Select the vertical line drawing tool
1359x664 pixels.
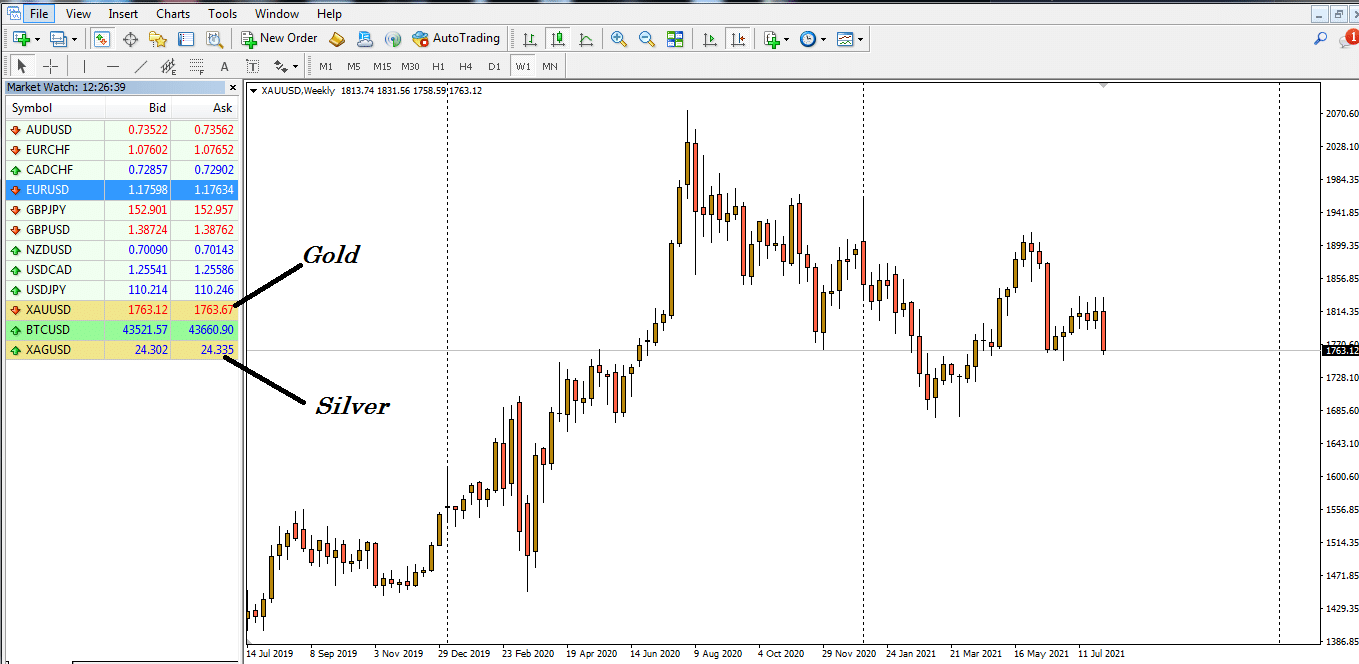pyautogui.click(x=85, y=67)
